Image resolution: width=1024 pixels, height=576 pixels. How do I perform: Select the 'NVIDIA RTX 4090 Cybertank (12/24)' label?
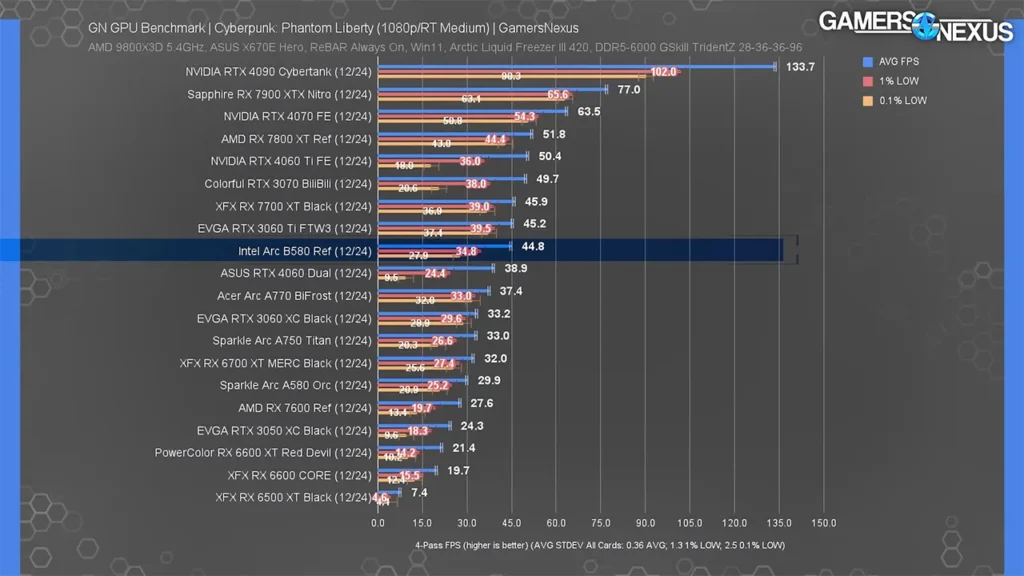278,72
